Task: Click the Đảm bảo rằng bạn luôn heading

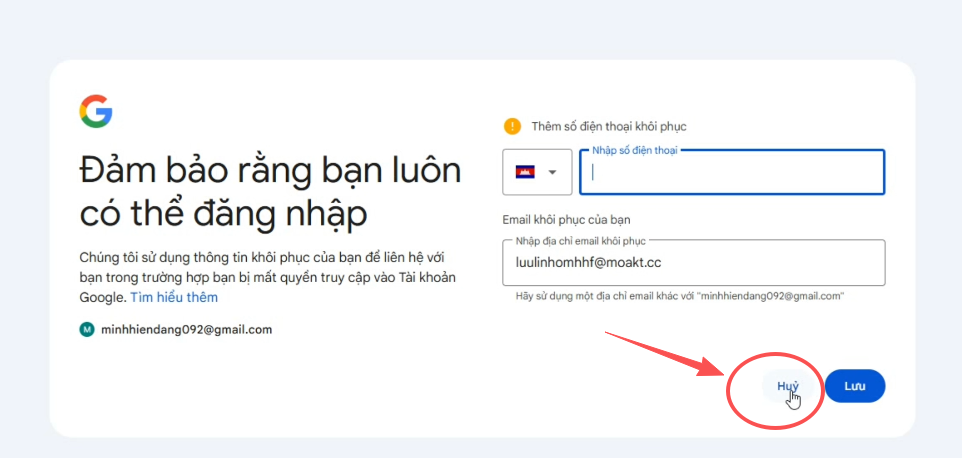Action: [270, 170]
